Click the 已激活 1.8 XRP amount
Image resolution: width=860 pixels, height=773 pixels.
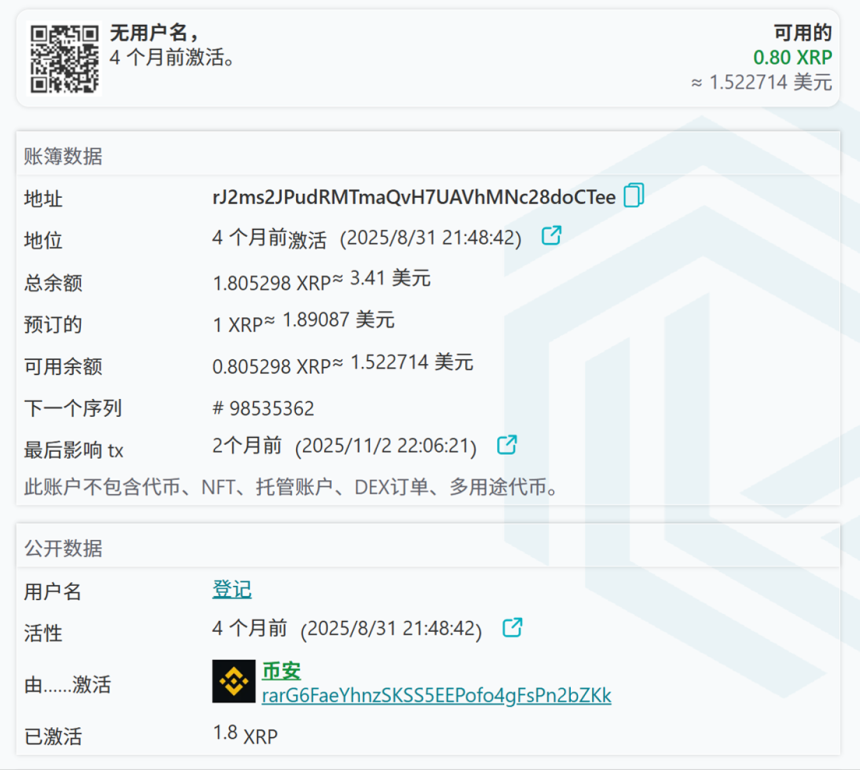[245, 735]
